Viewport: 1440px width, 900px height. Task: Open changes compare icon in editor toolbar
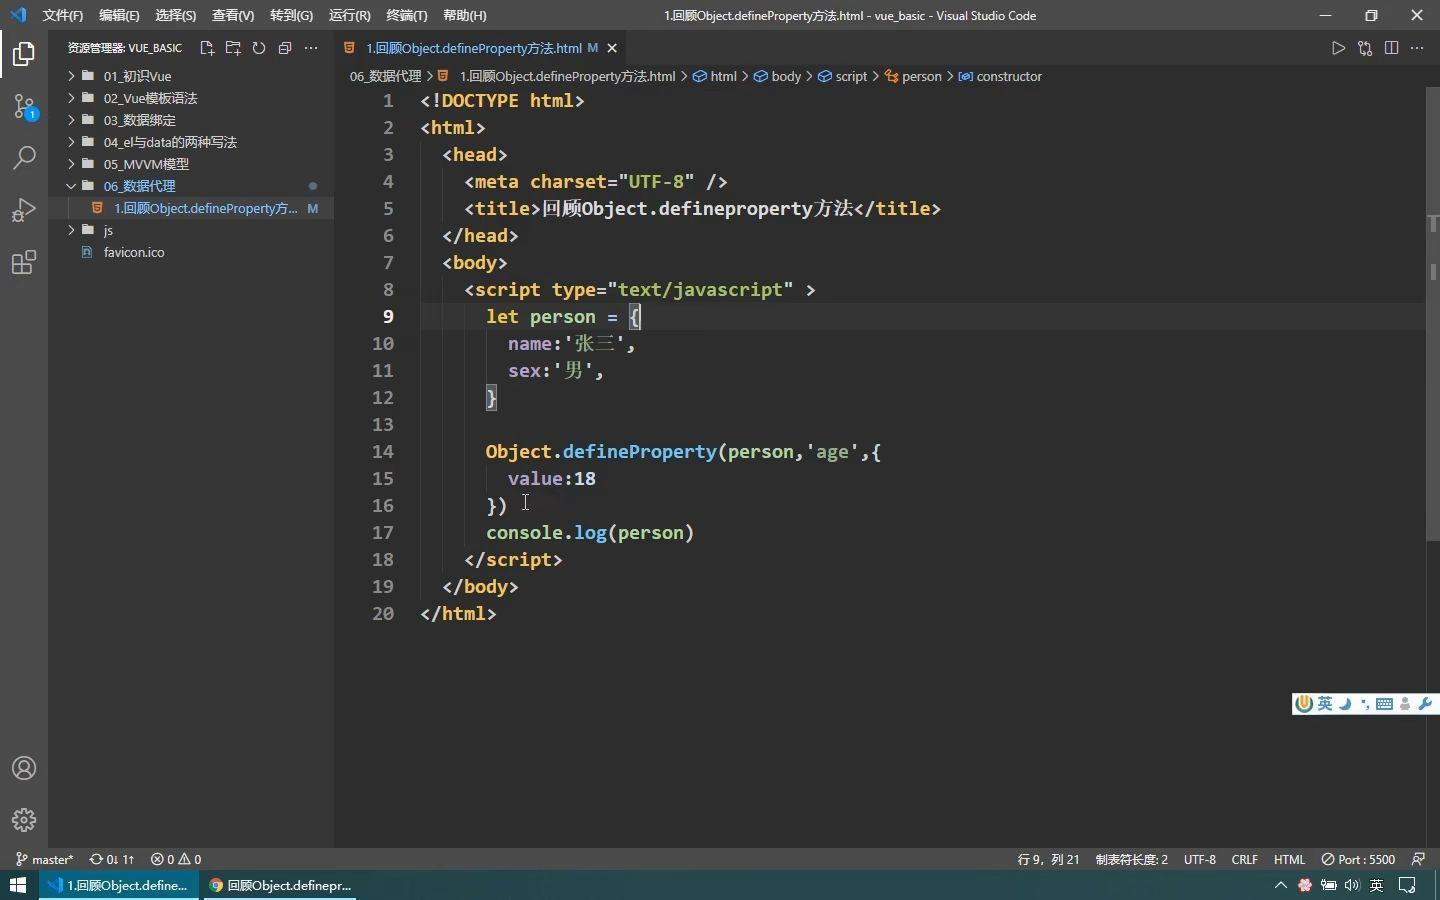pos(1365,48)
